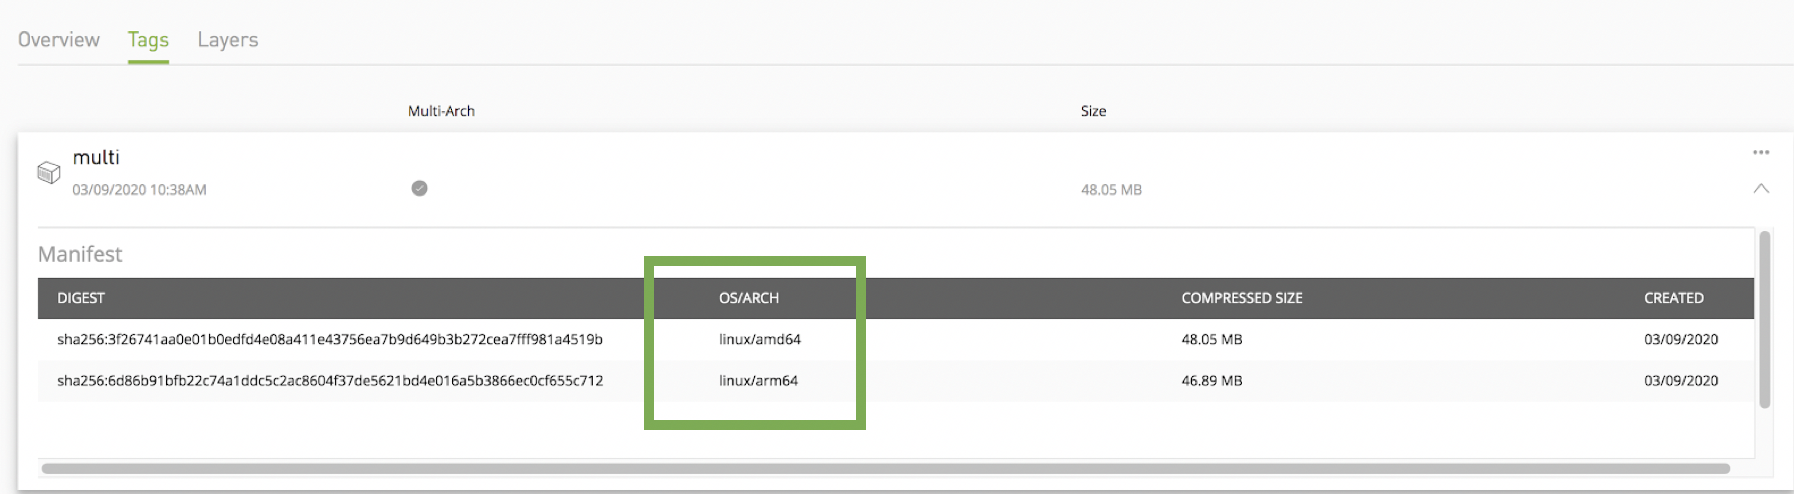Image resolution: width=1794 pixels, height=494 pixels.
Task: Click the COMPRESSED SIZE column header
Action: [x=1242, y=298]
